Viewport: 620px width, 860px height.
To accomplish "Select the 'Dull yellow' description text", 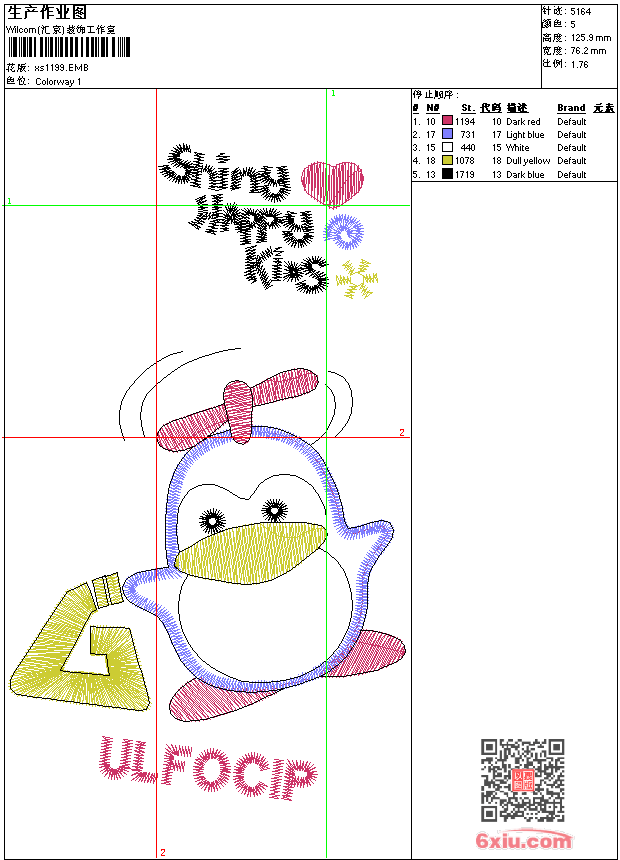I will (x=528, y=161).
